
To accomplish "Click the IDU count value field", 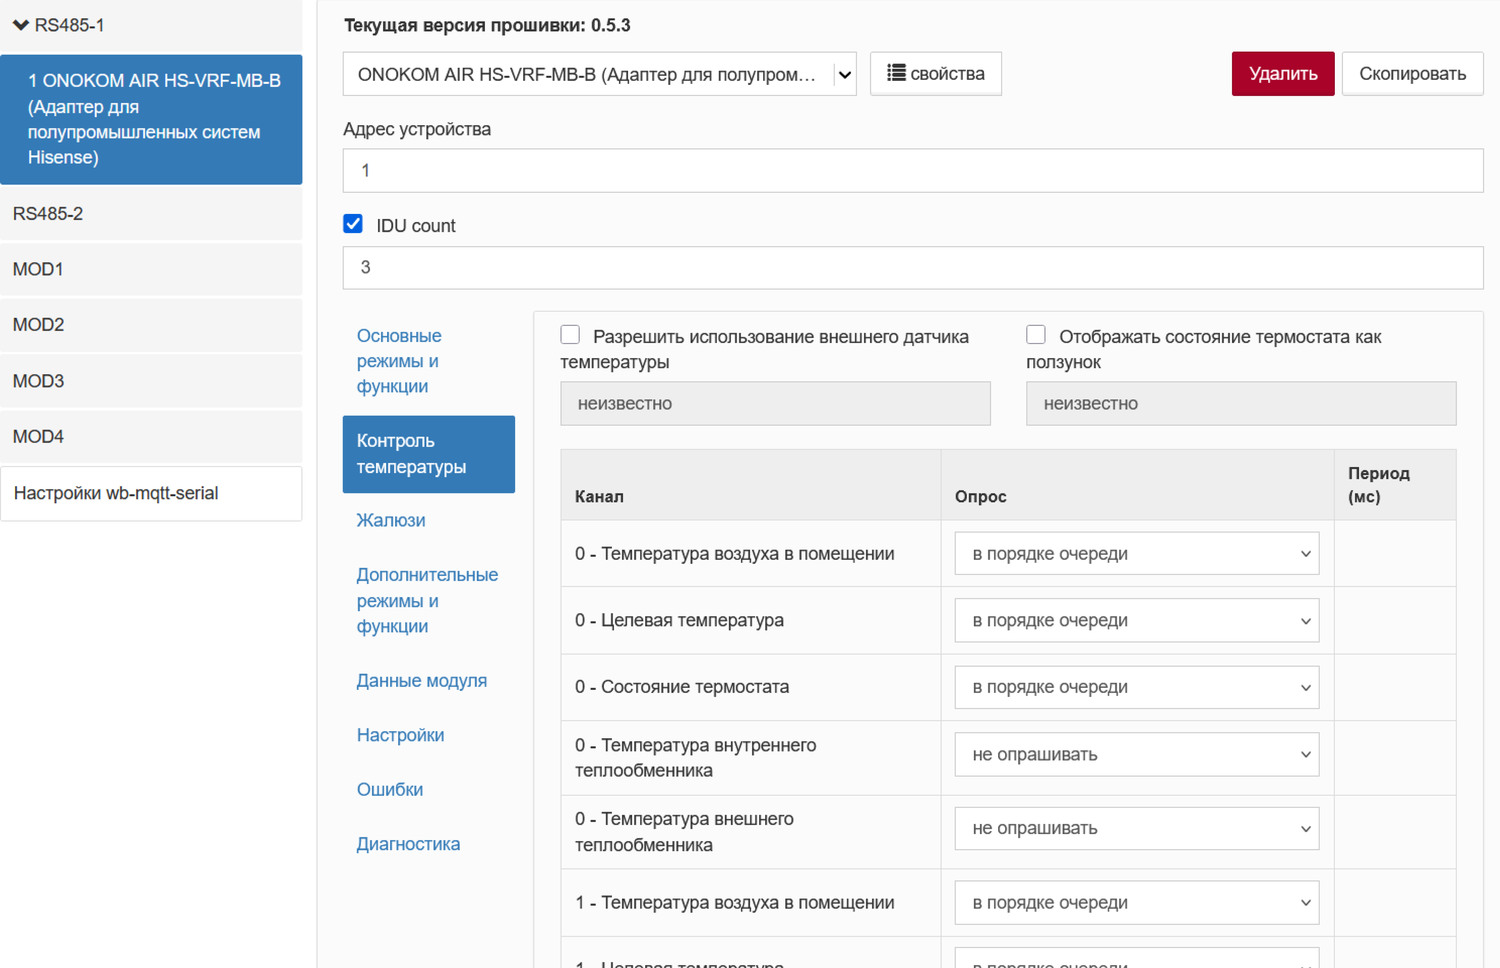I will [x=912, y=268].
